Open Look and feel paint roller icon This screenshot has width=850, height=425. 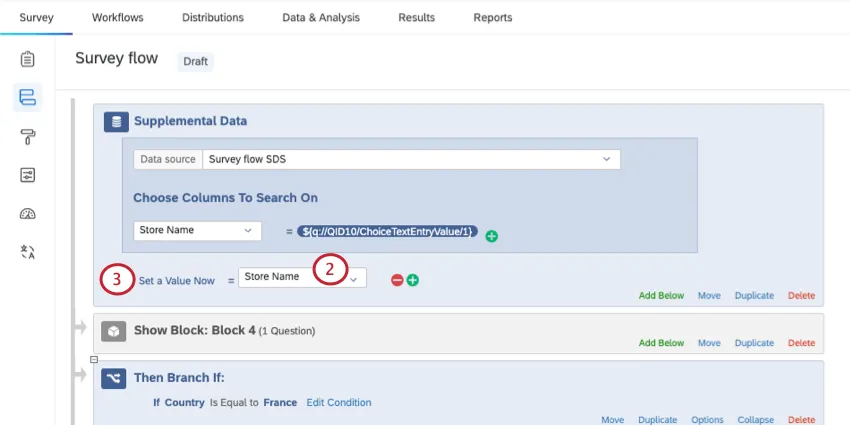[27, 136]
